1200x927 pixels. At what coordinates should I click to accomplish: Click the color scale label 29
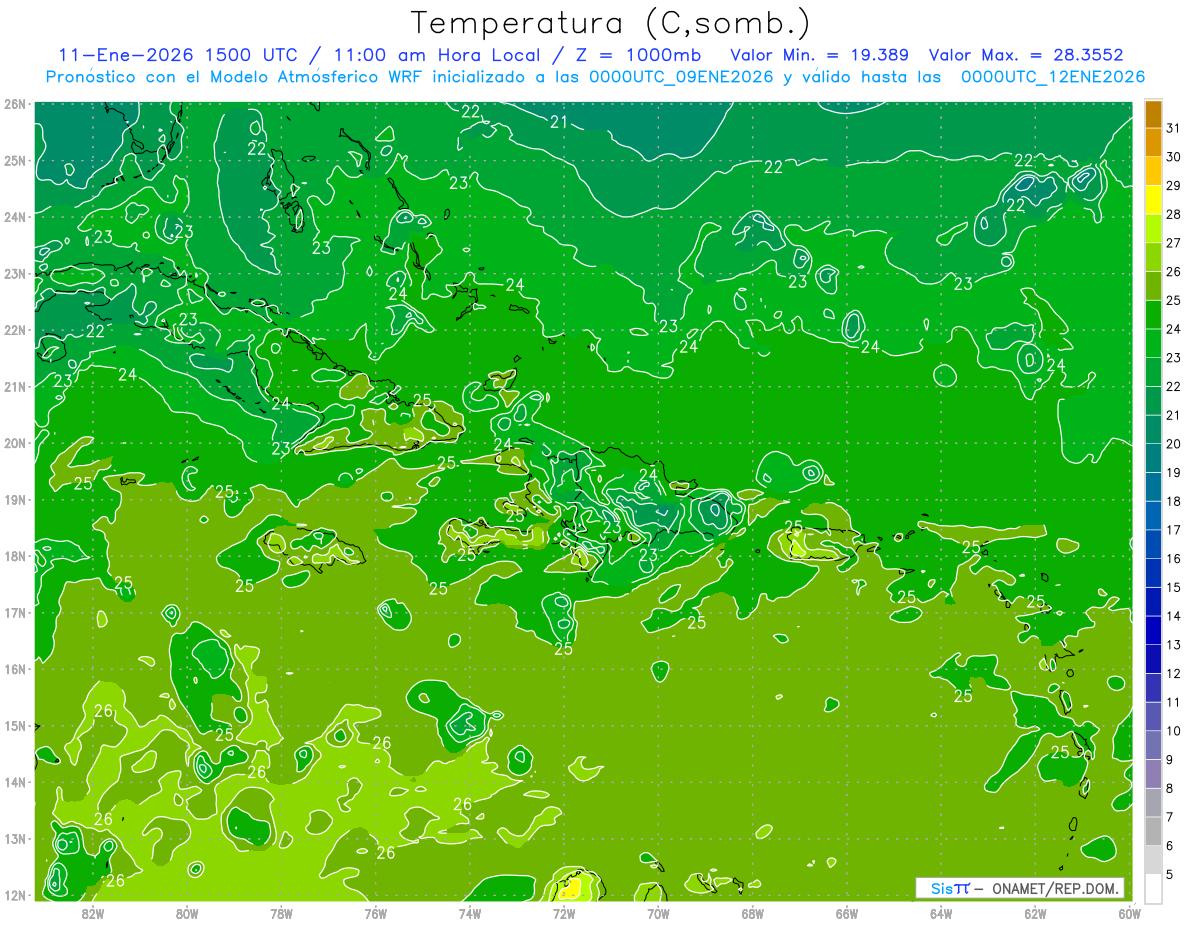tap(1174, 186)
